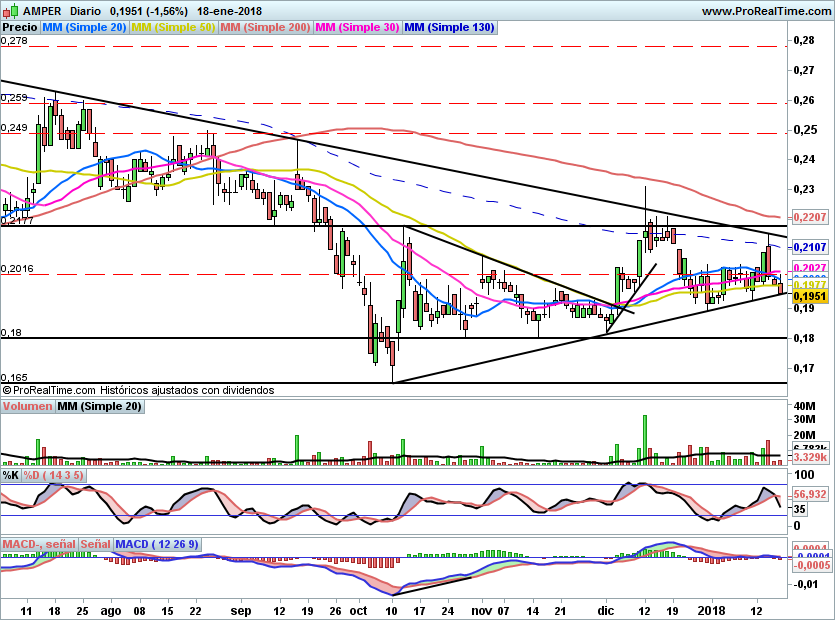835x620 pixels.
Task: Click the yellow 0,1951 current price tag
Action: coord(809,297)
